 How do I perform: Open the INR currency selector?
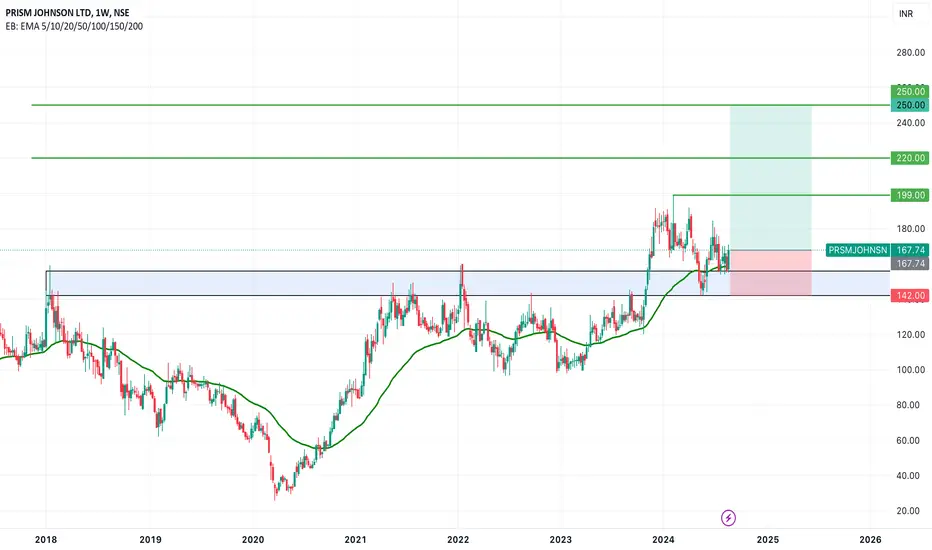pos(906,14)
